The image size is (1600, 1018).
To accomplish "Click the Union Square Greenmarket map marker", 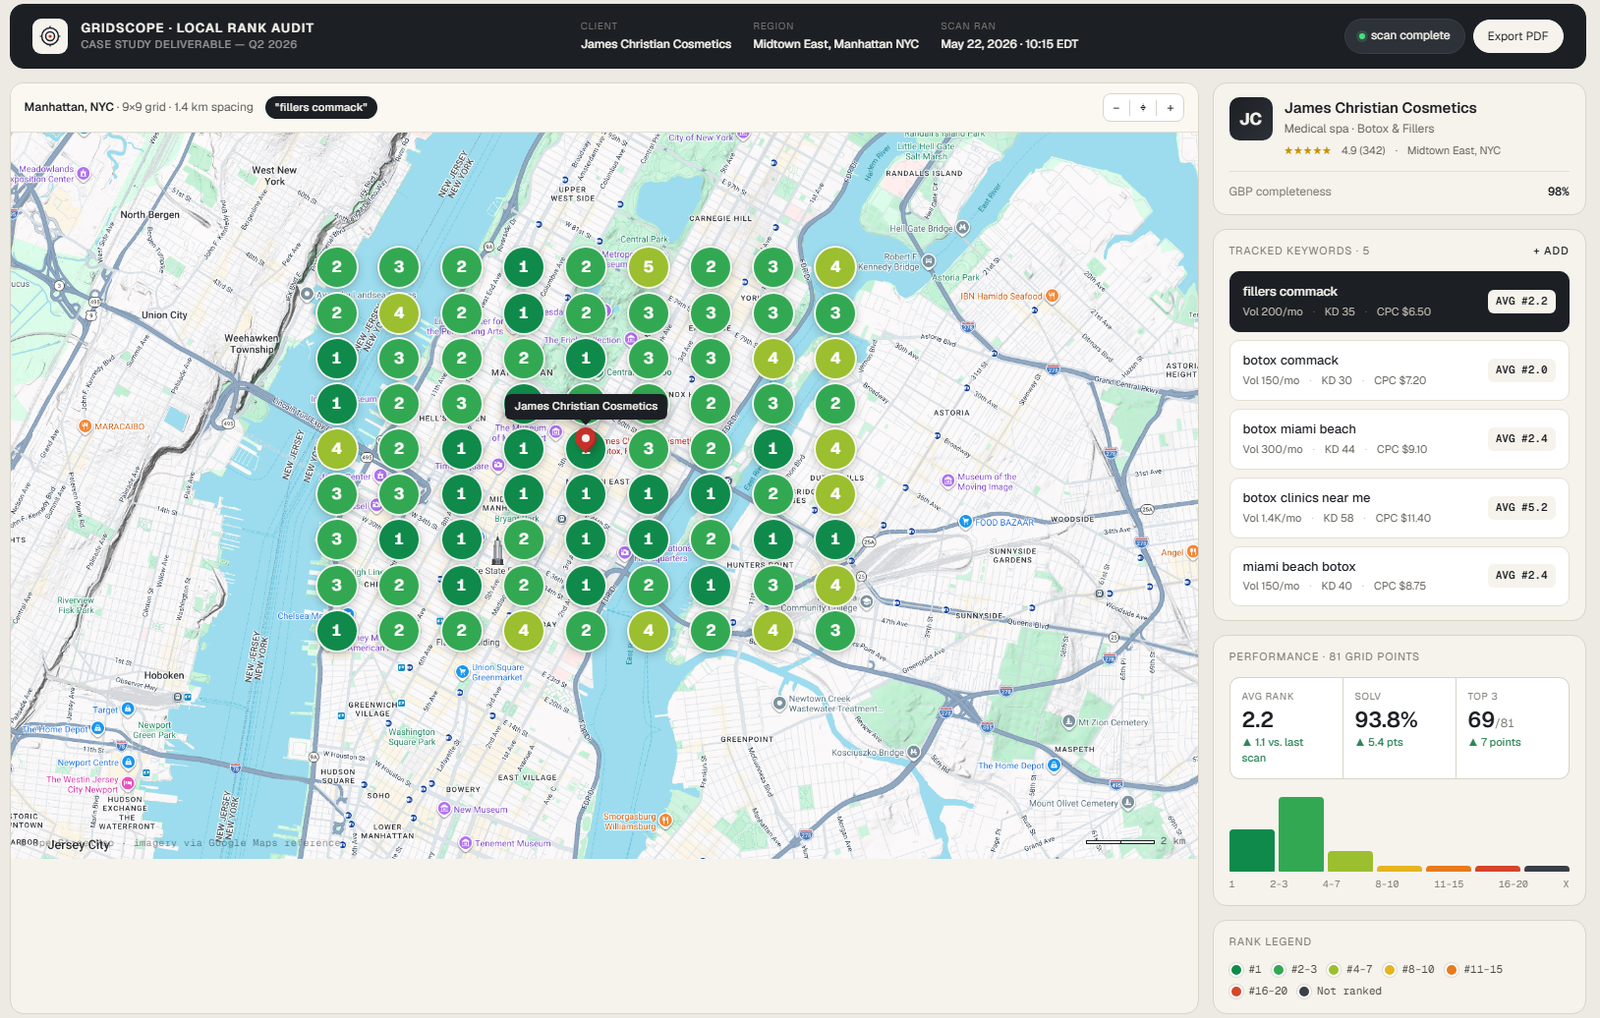I will point(462,672).
